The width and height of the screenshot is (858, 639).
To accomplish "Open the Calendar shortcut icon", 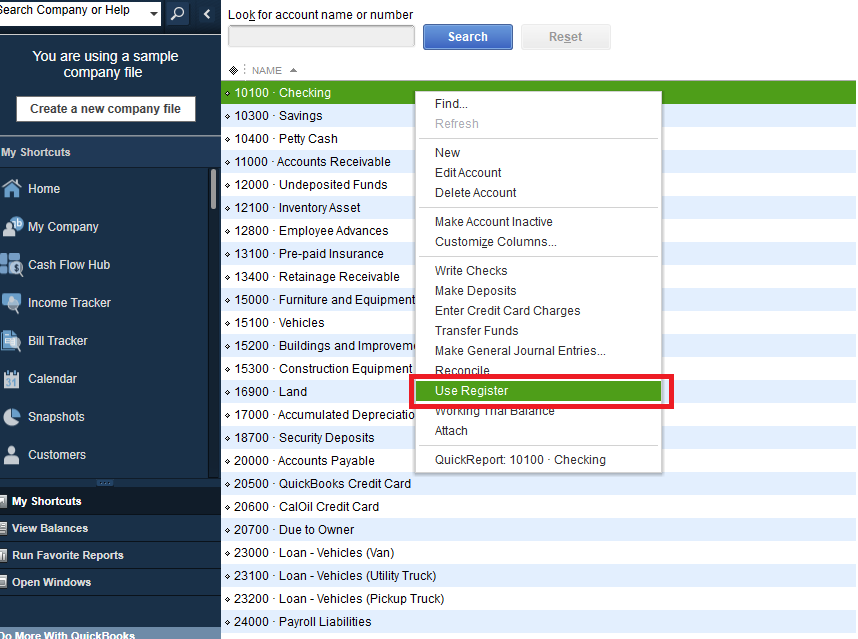I will point(11,379).
